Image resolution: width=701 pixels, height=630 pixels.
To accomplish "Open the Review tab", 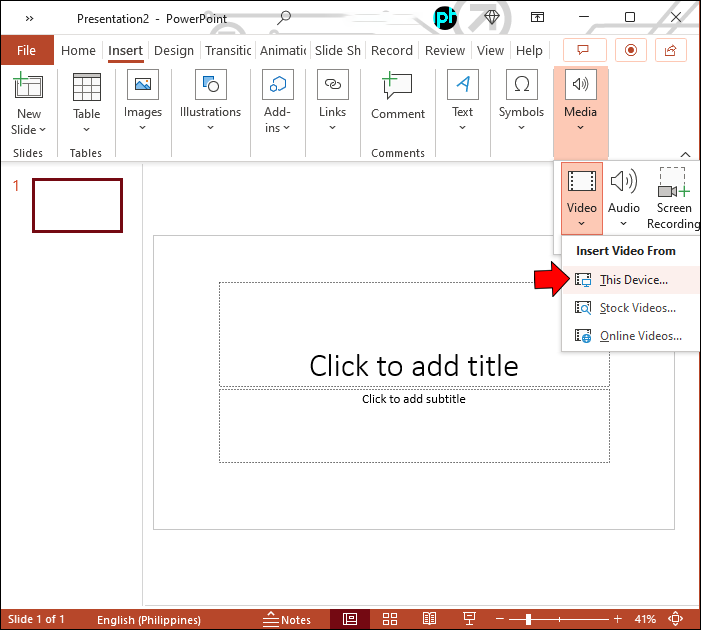I will click(x=445, y=50).
